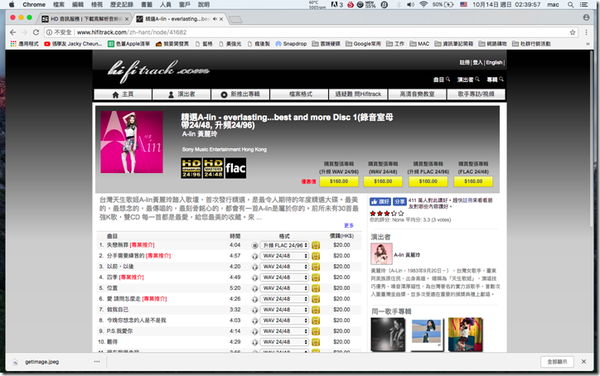Open WAV 24/48 format dropdown for track 7
Image resolution: width=600 pixels, height=376 pixels.
tap(284, 310)
